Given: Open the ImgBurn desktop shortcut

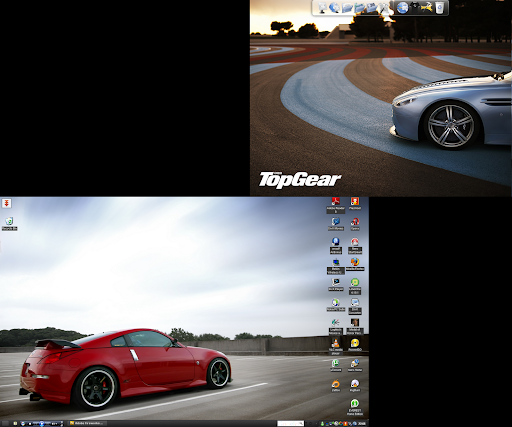Looking at the screenshot, I should coord(355,386).
